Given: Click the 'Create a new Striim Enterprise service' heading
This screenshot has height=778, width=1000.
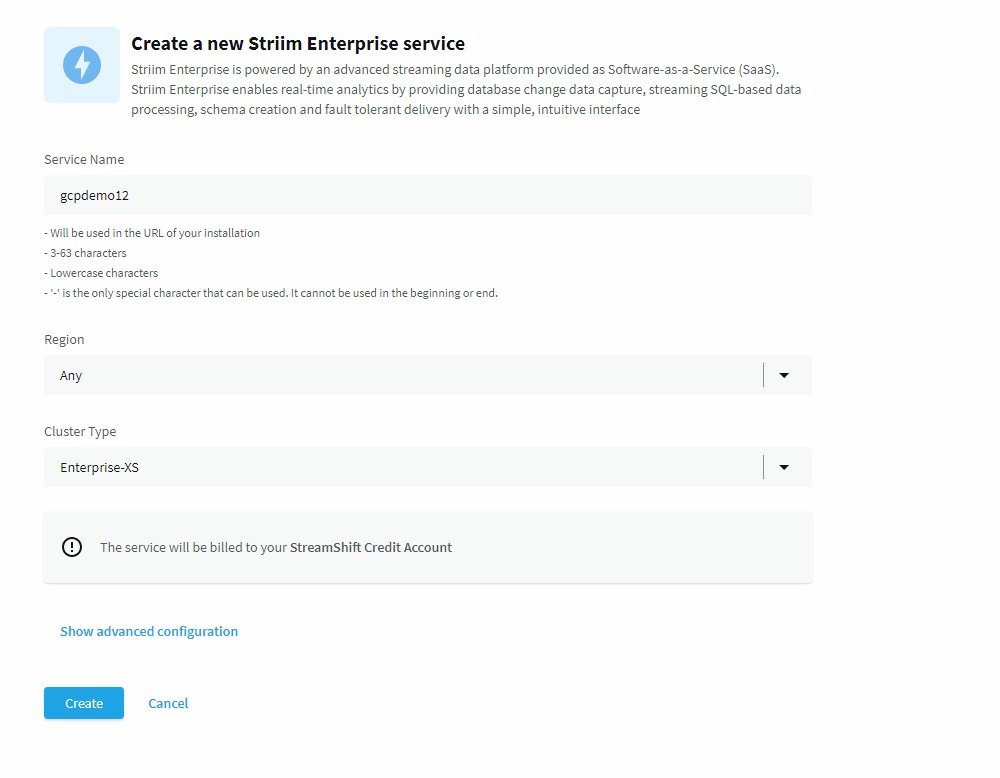Looking at the screenshot, I should [298, 43].
